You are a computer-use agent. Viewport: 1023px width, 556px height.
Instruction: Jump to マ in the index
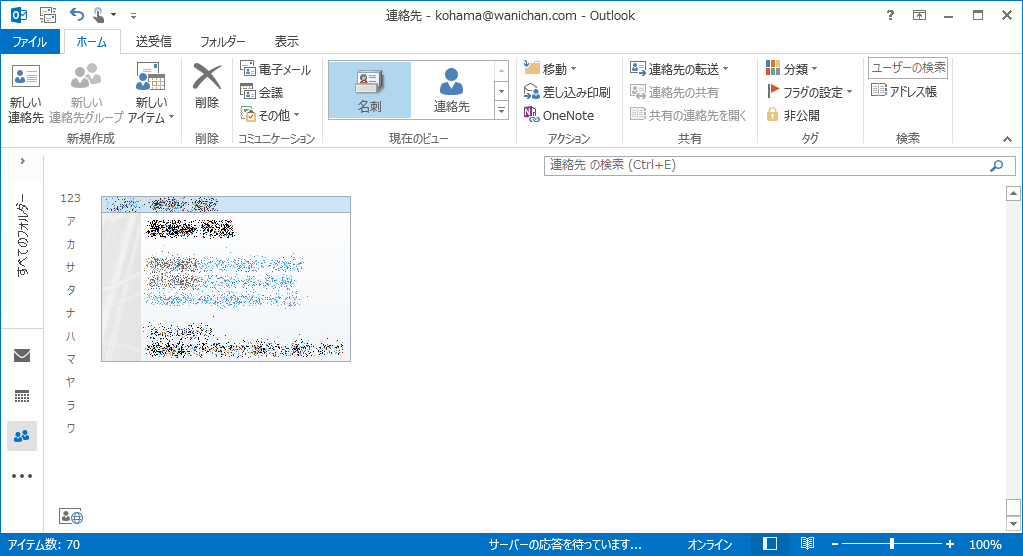tap(70, 359)
